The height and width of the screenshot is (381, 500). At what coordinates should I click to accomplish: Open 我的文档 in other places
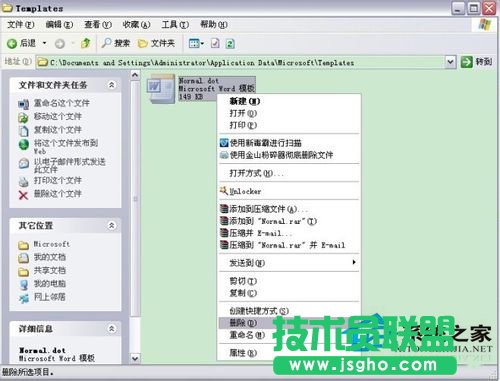click(x=50, y=257)
